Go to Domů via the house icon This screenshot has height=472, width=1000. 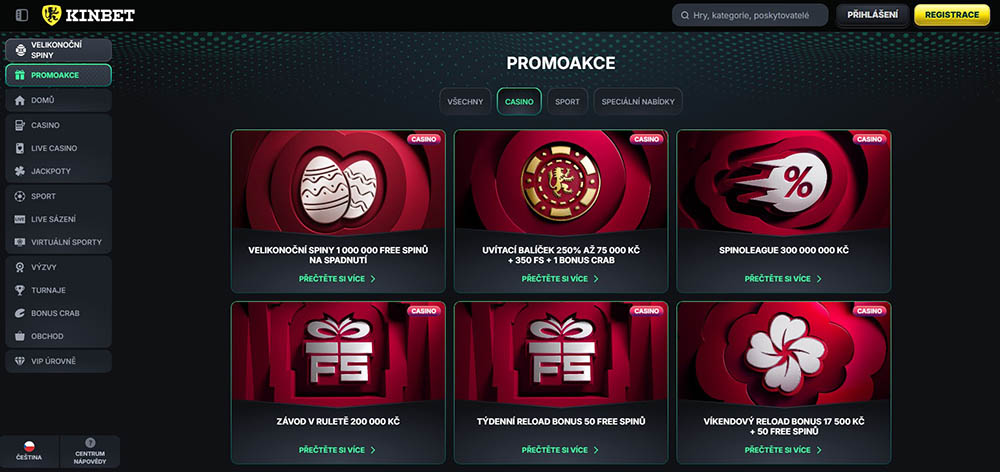(x=58, y=100)
